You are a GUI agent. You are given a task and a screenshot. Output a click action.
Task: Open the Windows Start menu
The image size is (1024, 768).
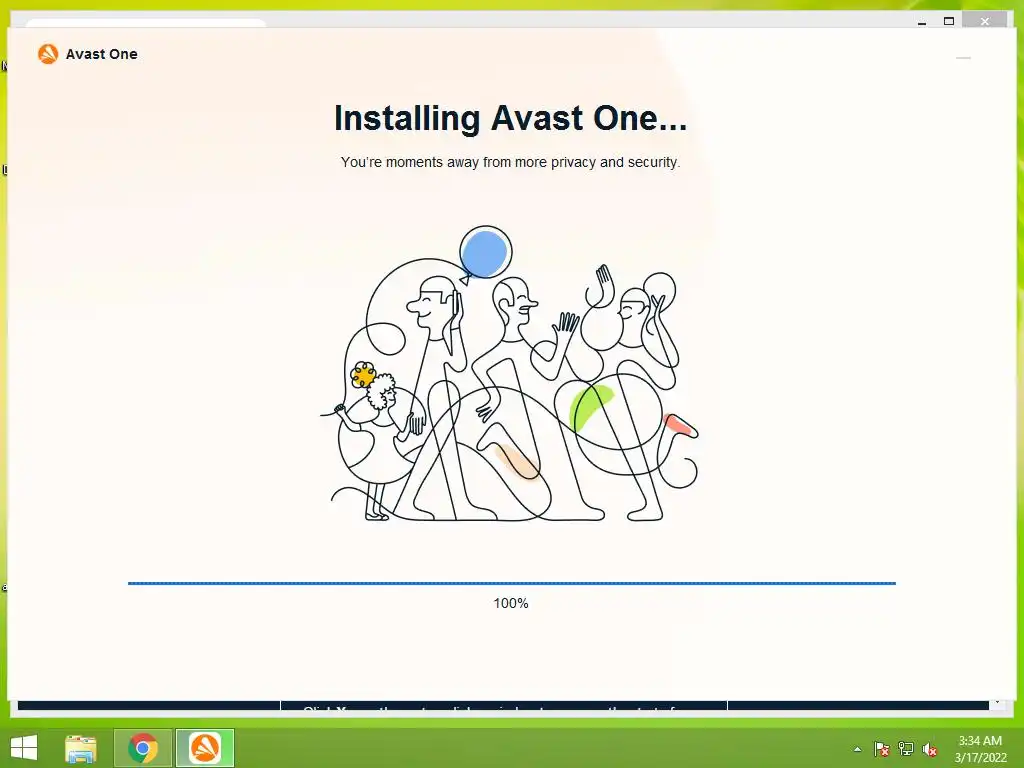coord(24,748)
